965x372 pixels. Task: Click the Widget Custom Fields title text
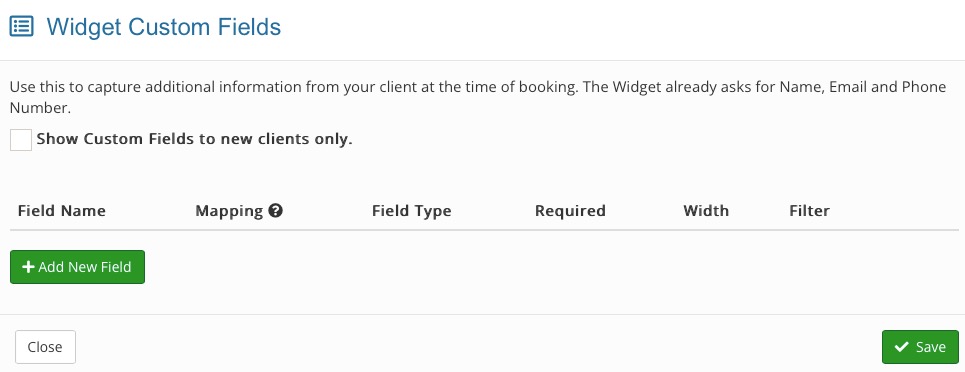pyautogui.click(x=164, y=27)
